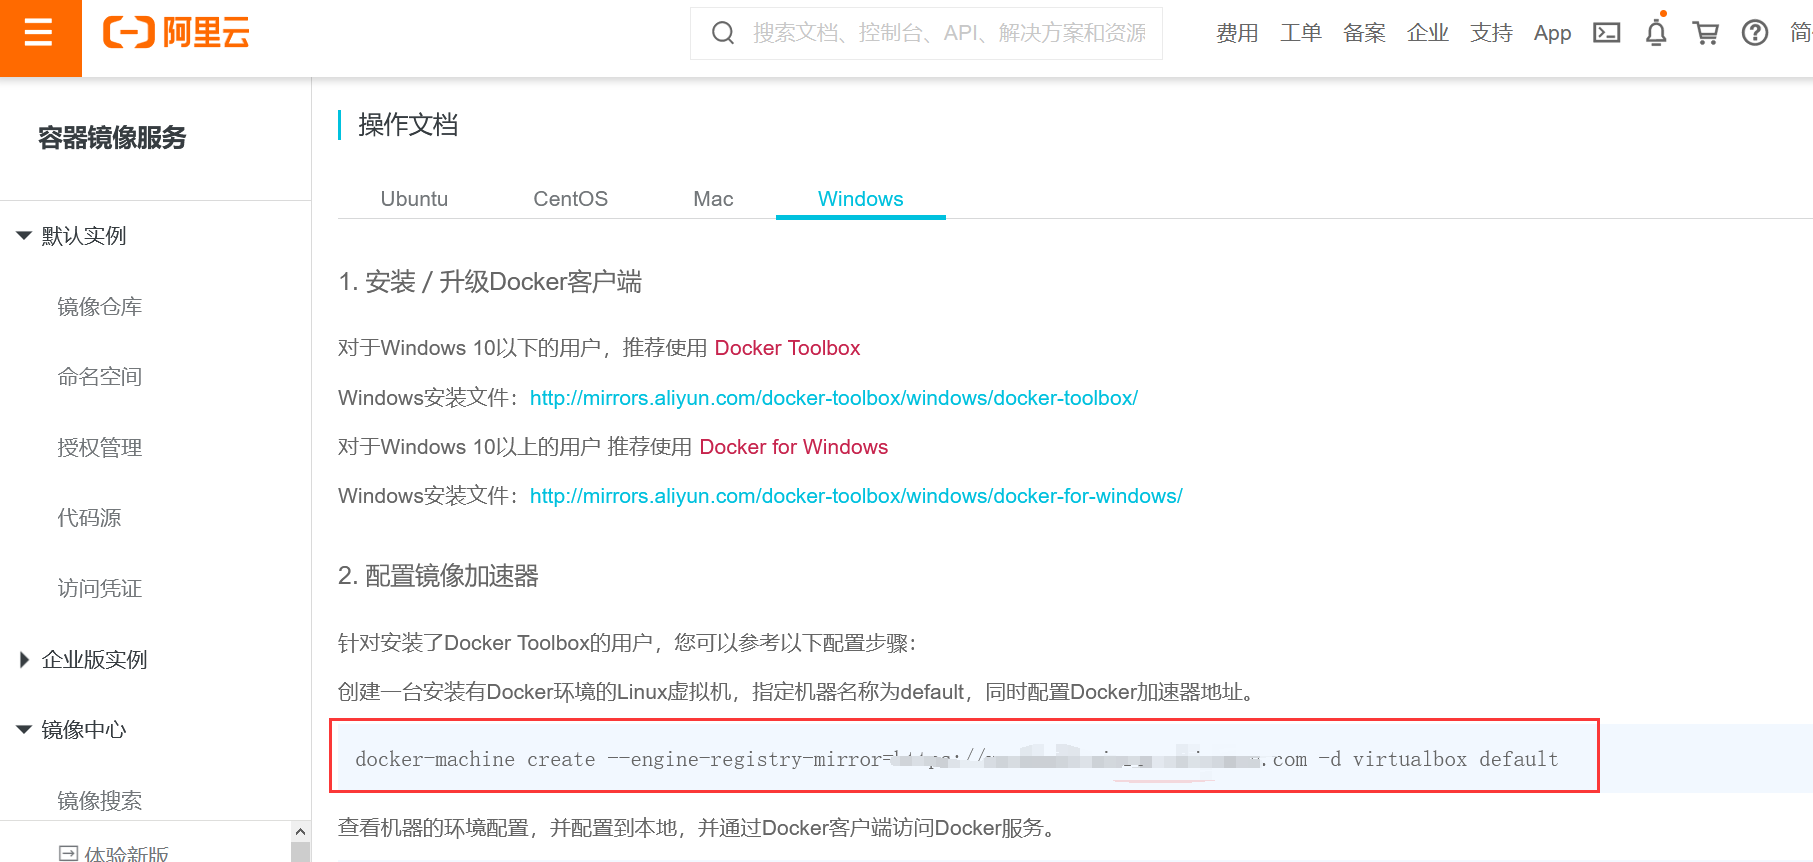The height and width of the screenshot is (862, 1813).
Task: Click the 体验新版 icon
Action: click(x=68, y=853)
